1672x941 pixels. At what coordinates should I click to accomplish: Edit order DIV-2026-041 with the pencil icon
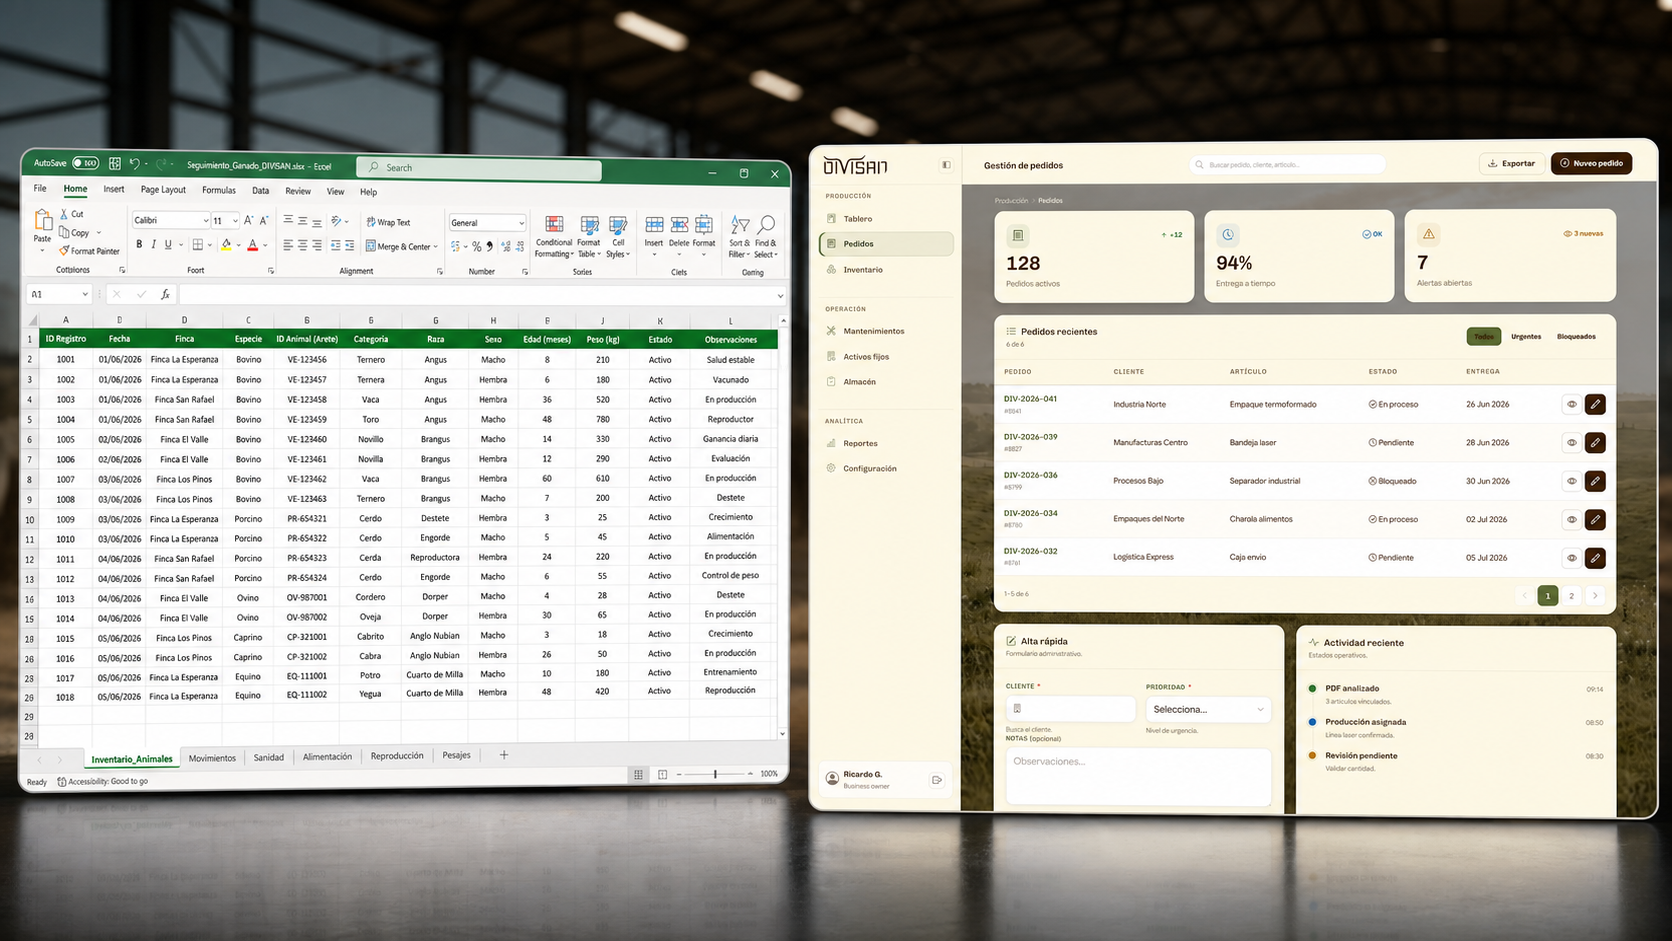click(x=1595, y=404)
